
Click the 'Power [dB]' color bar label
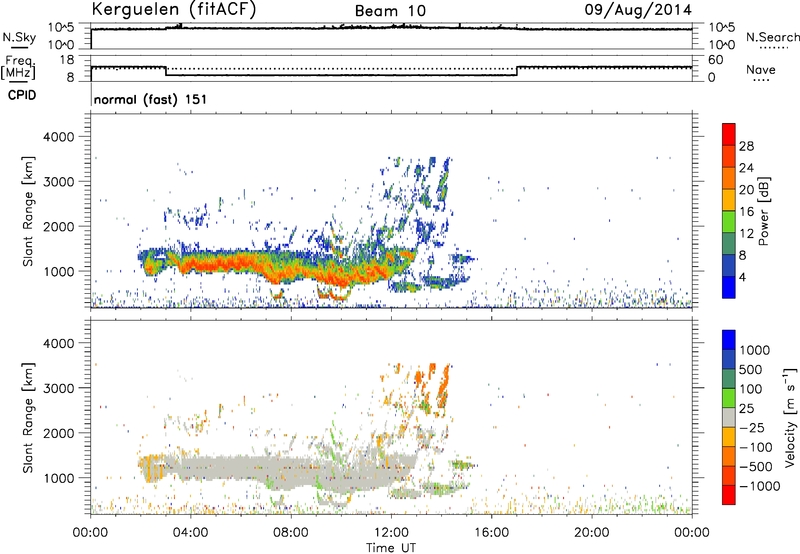[764, 211]
